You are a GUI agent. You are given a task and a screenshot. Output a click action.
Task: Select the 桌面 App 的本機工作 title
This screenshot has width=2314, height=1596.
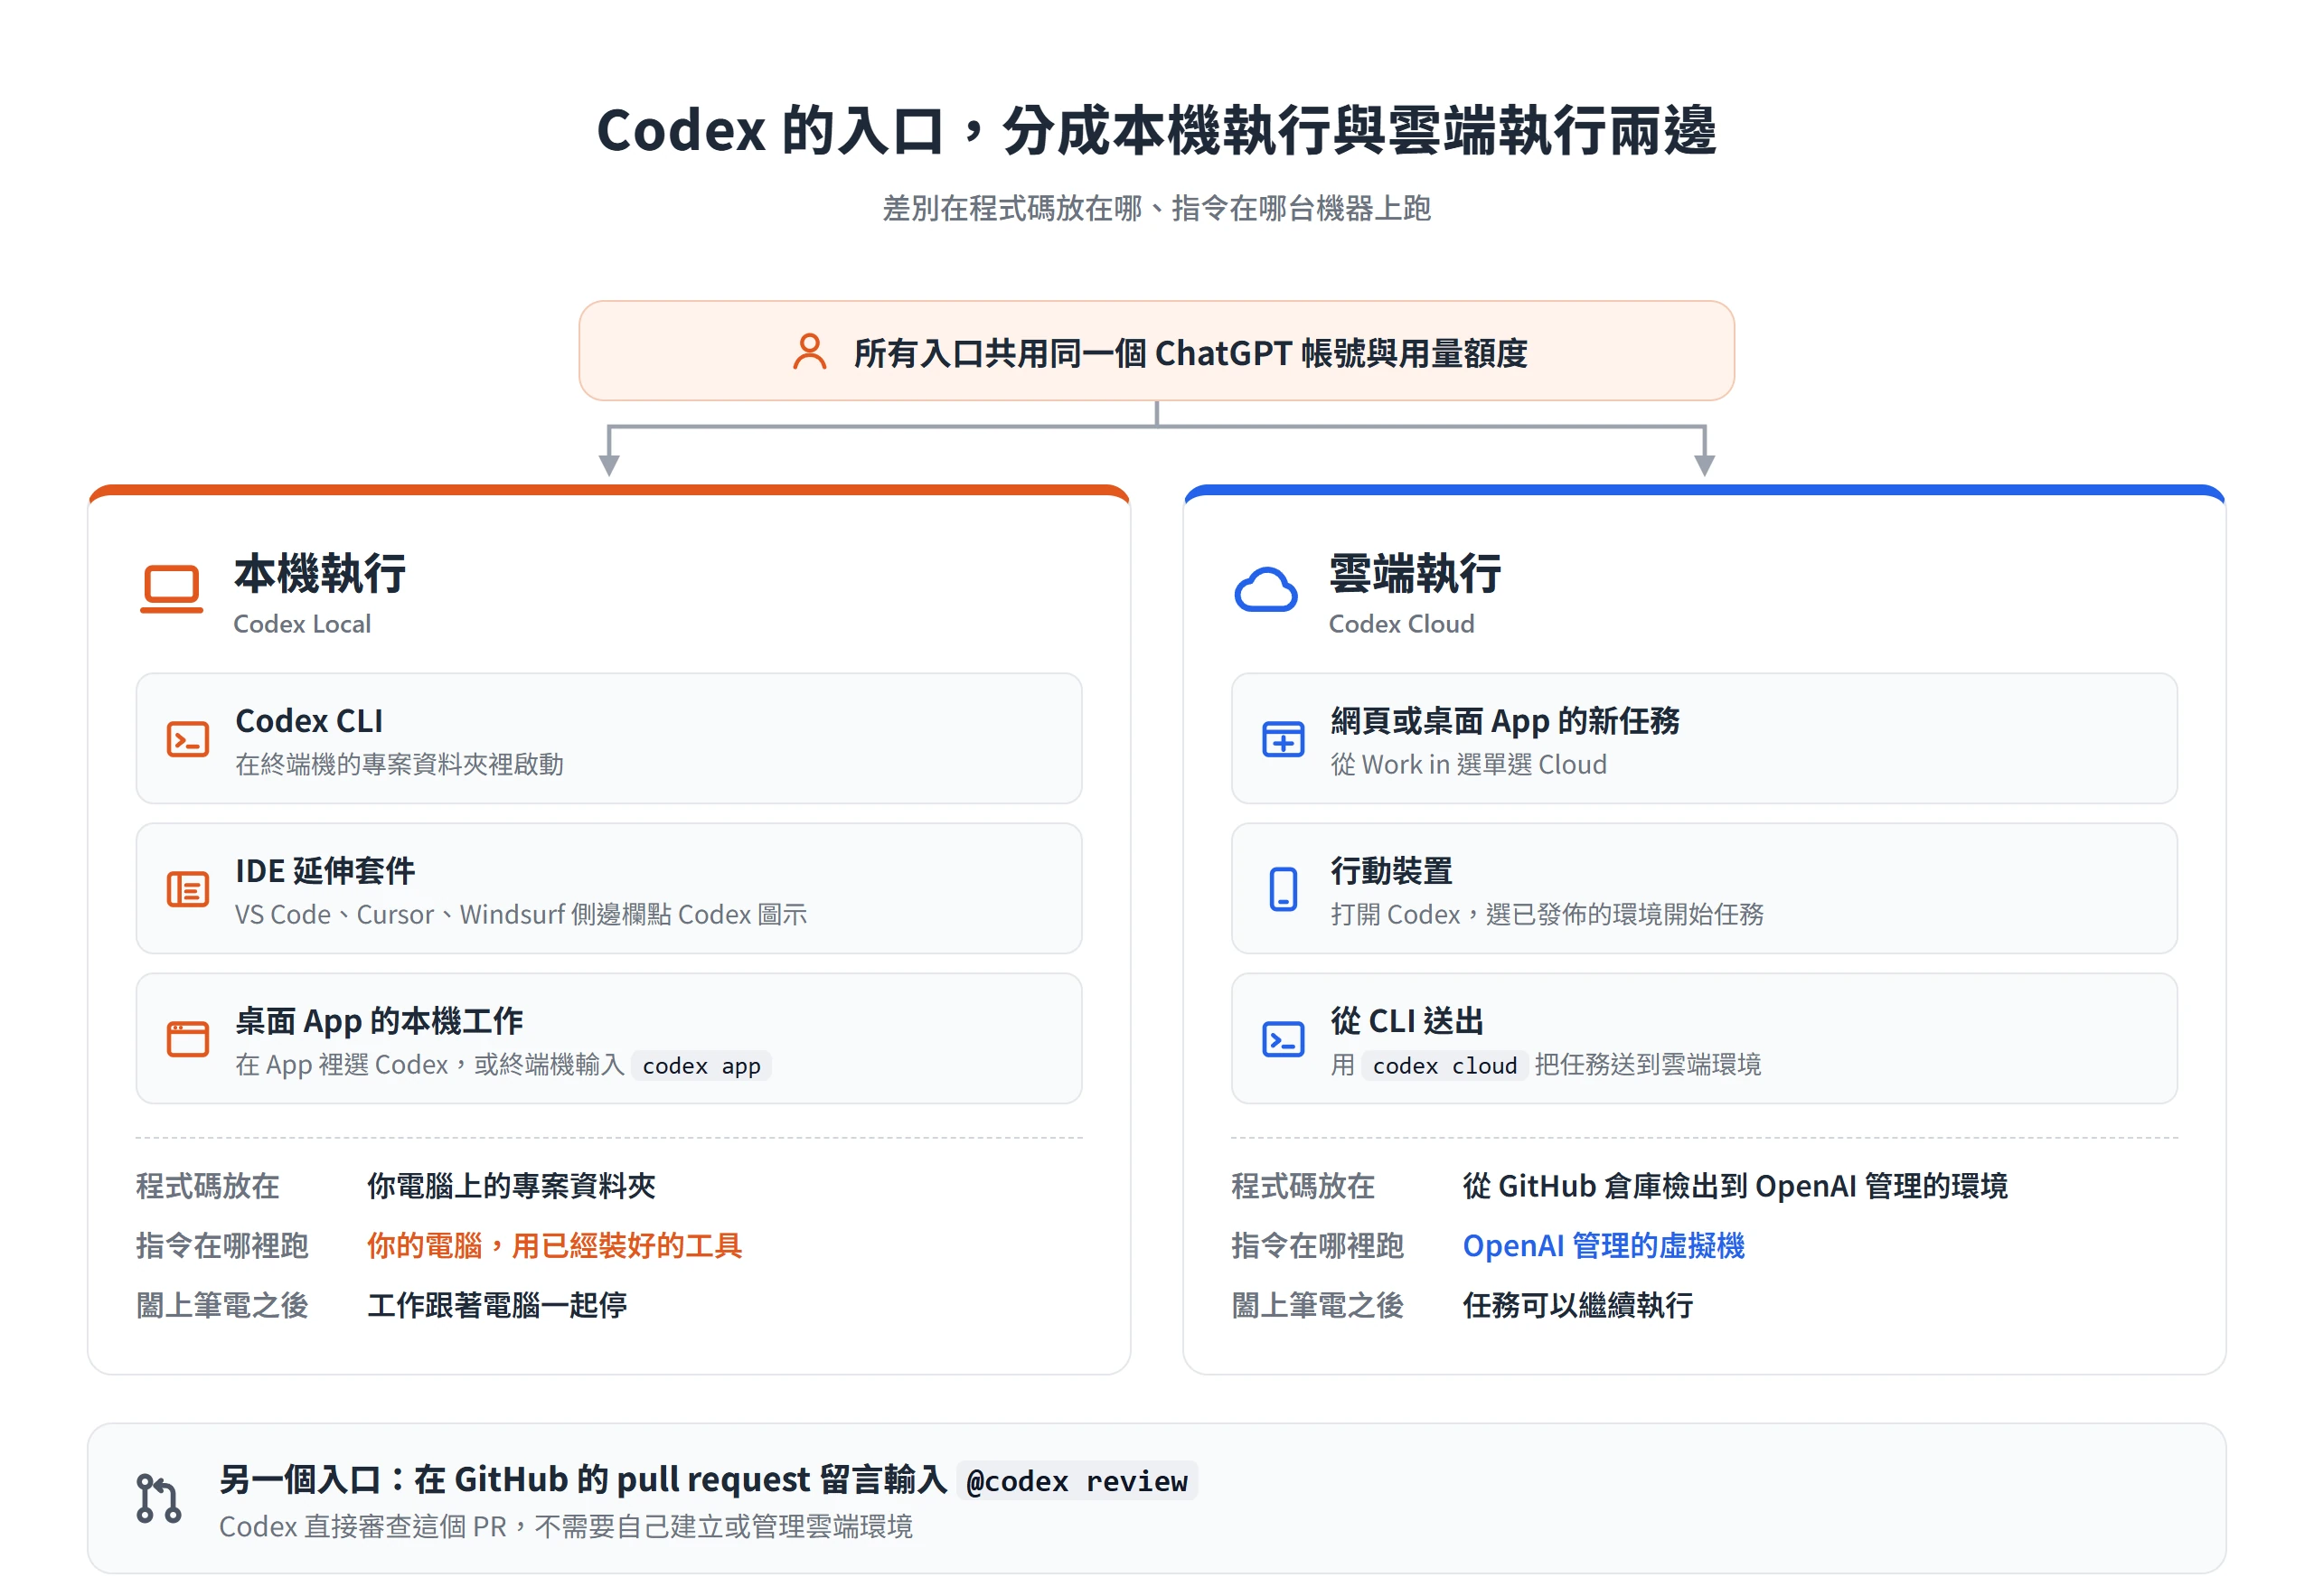[x=379, y=1021]
